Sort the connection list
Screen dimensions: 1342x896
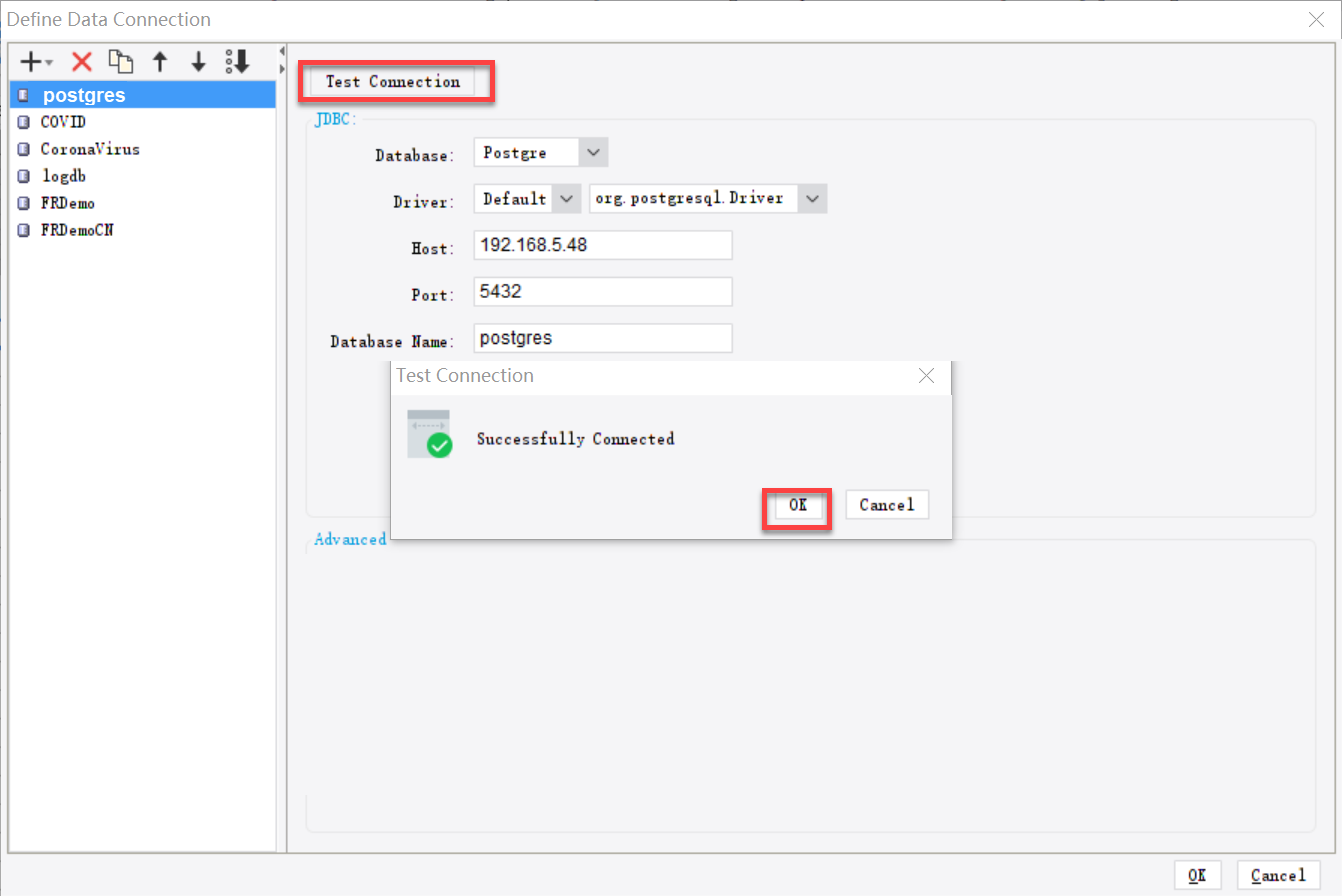click(x=236, y=61)
